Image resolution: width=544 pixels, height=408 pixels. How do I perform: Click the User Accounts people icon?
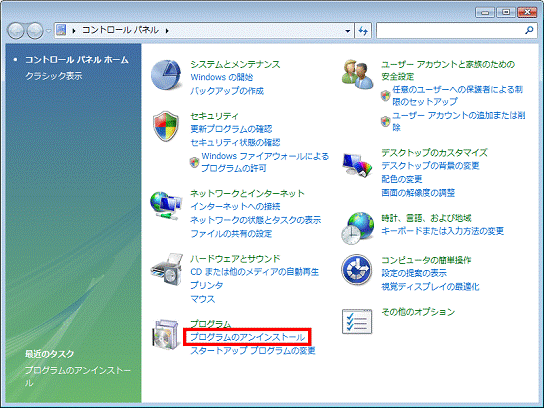[x=357, y=74]
